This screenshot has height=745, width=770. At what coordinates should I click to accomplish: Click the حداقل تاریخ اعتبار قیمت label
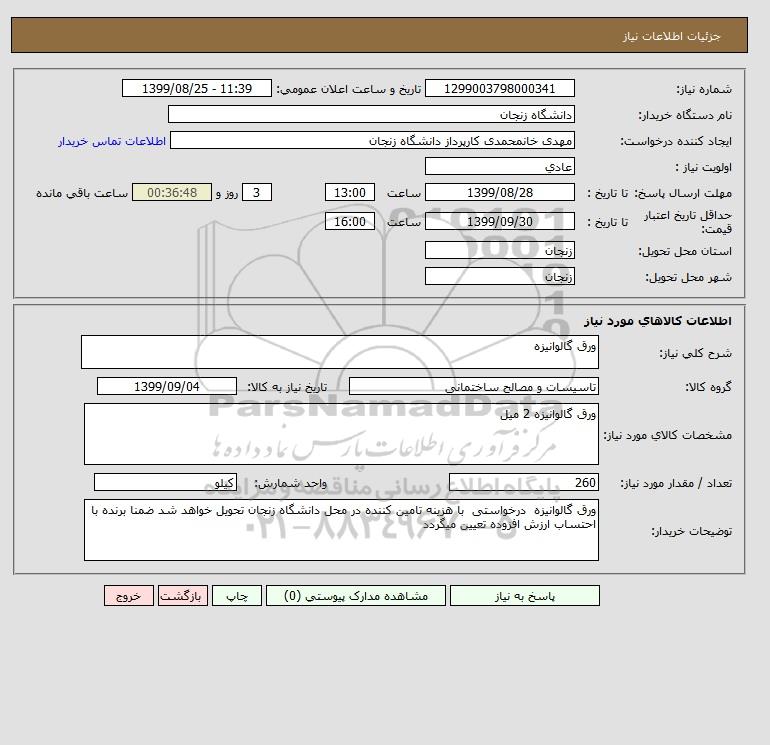point(688,222)
